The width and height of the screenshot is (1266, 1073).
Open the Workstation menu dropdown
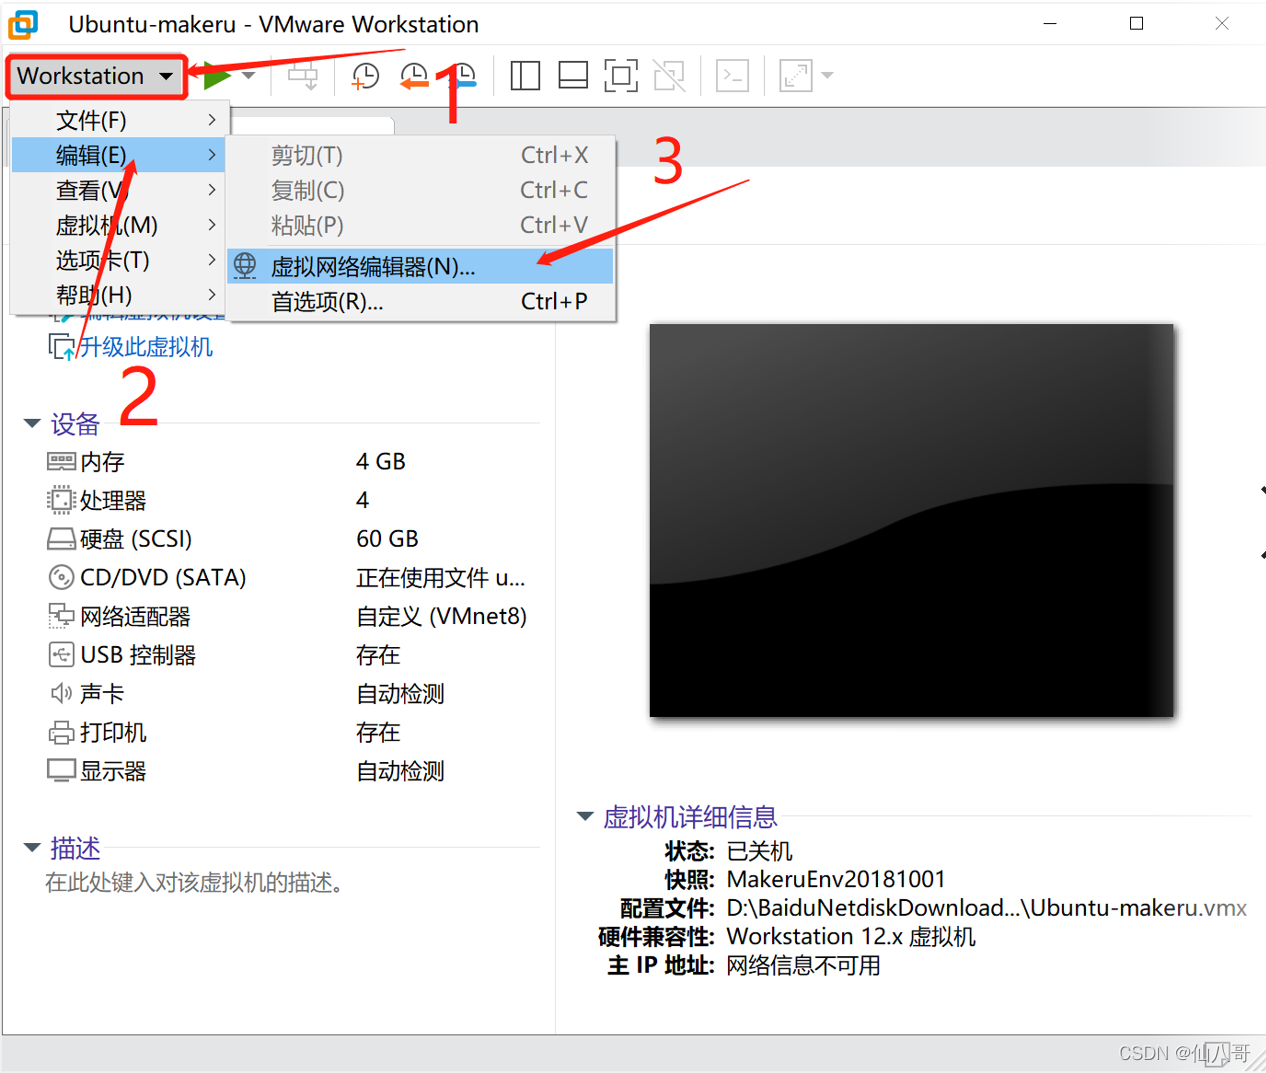(95, 75)
